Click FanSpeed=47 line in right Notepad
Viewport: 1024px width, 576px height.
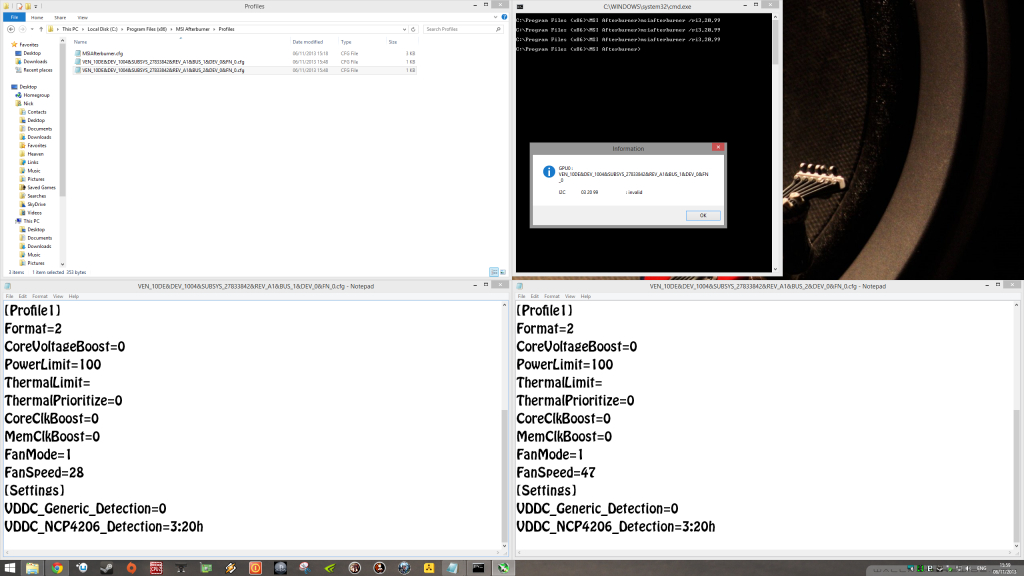[556, 472]
